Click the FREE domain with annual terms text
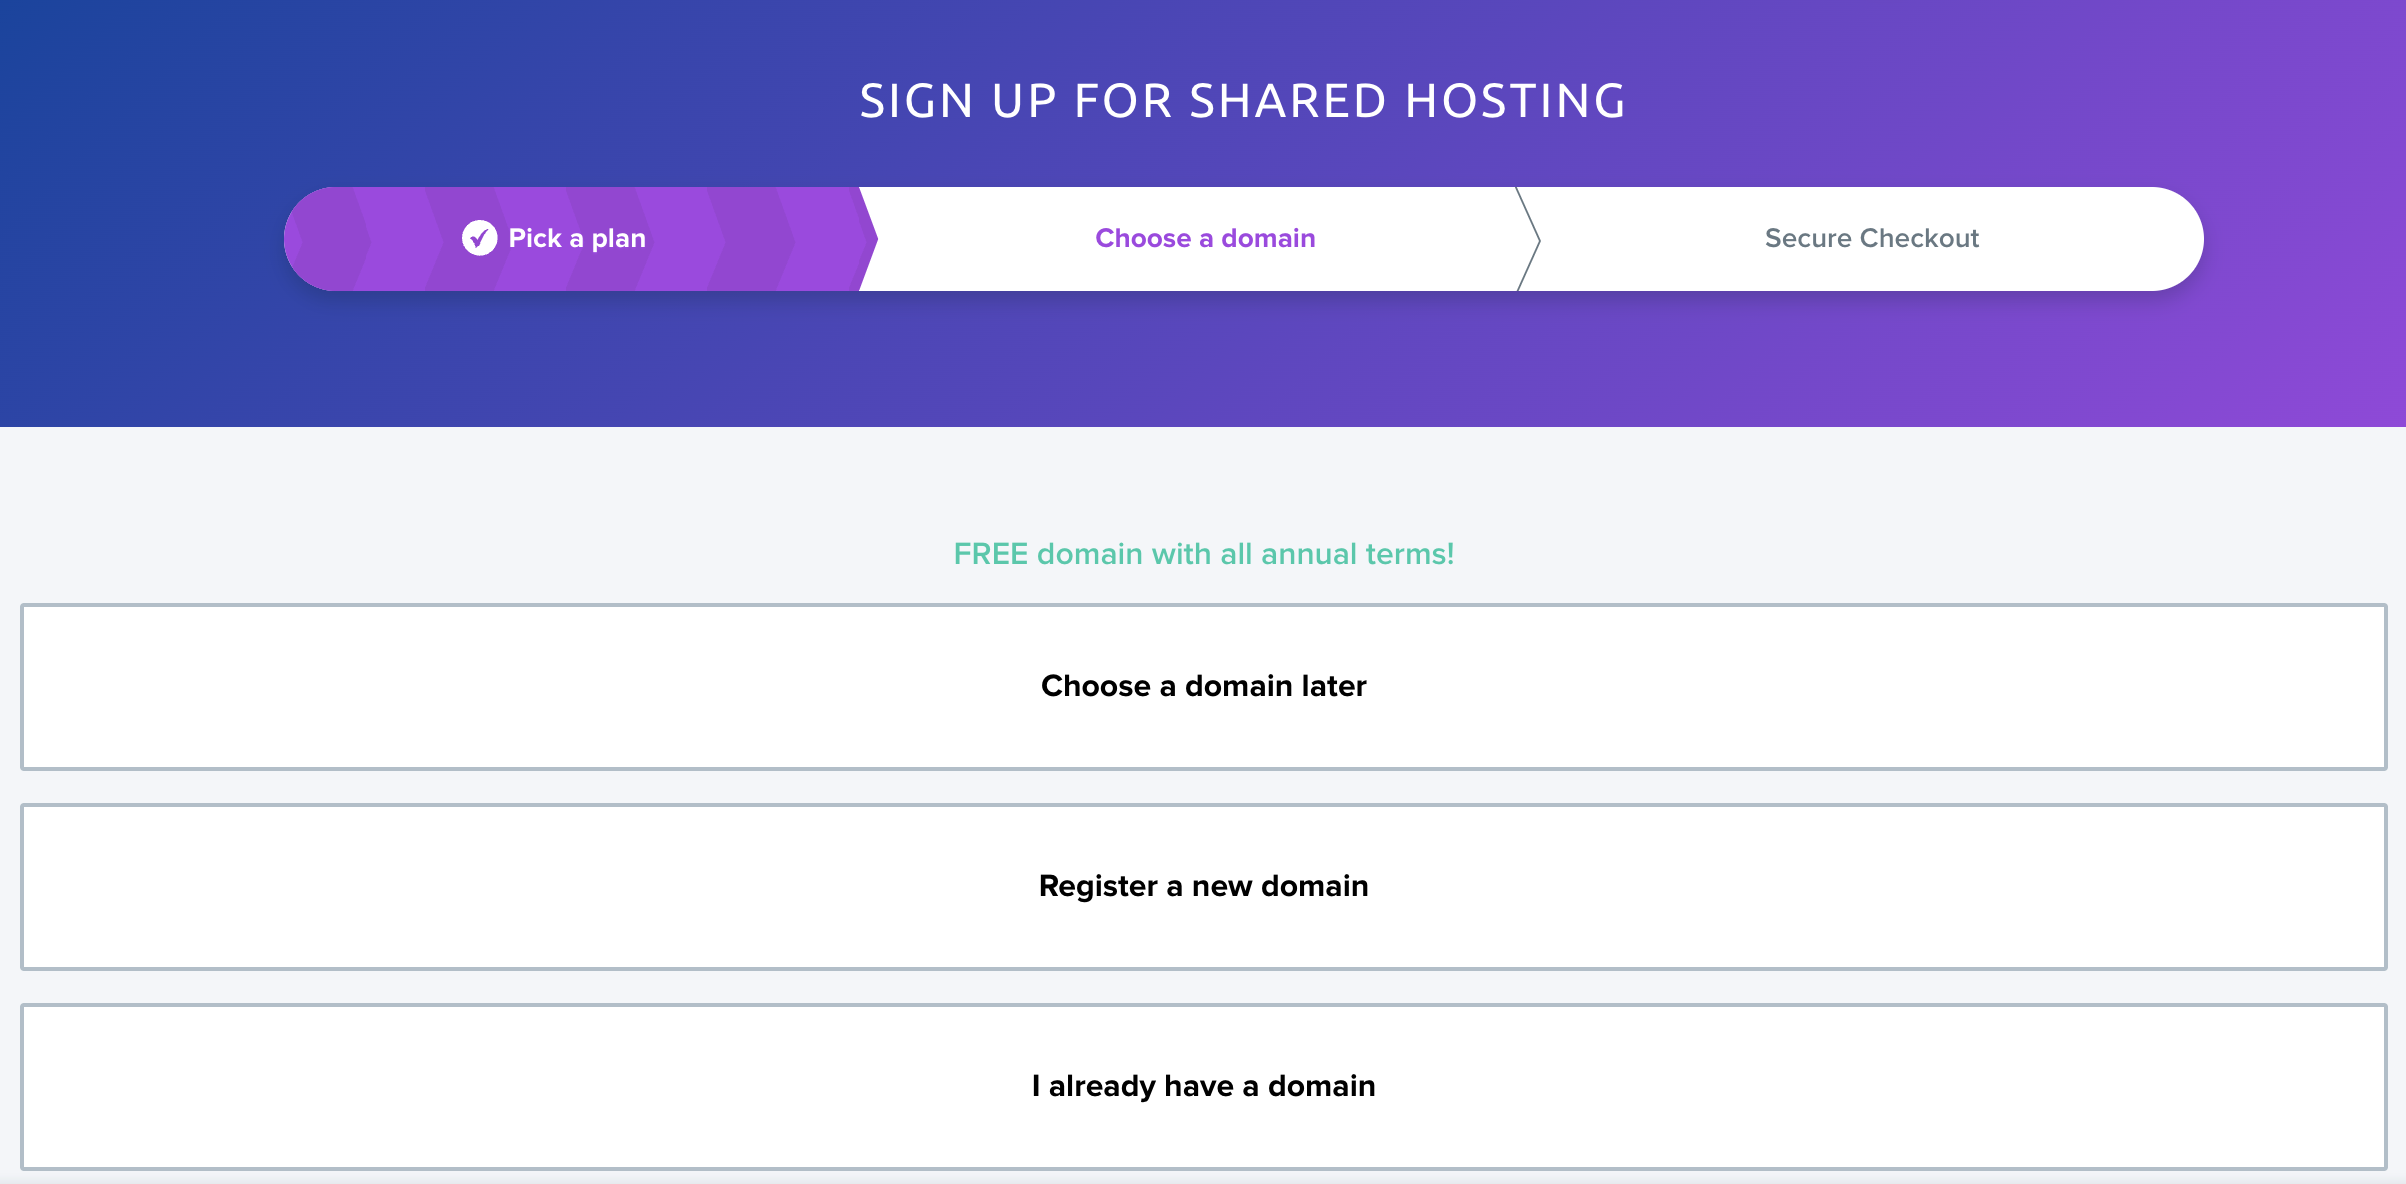The height and width of the screenshot is (1184, 2406). pyautogui.click(x=1203, y=554)
